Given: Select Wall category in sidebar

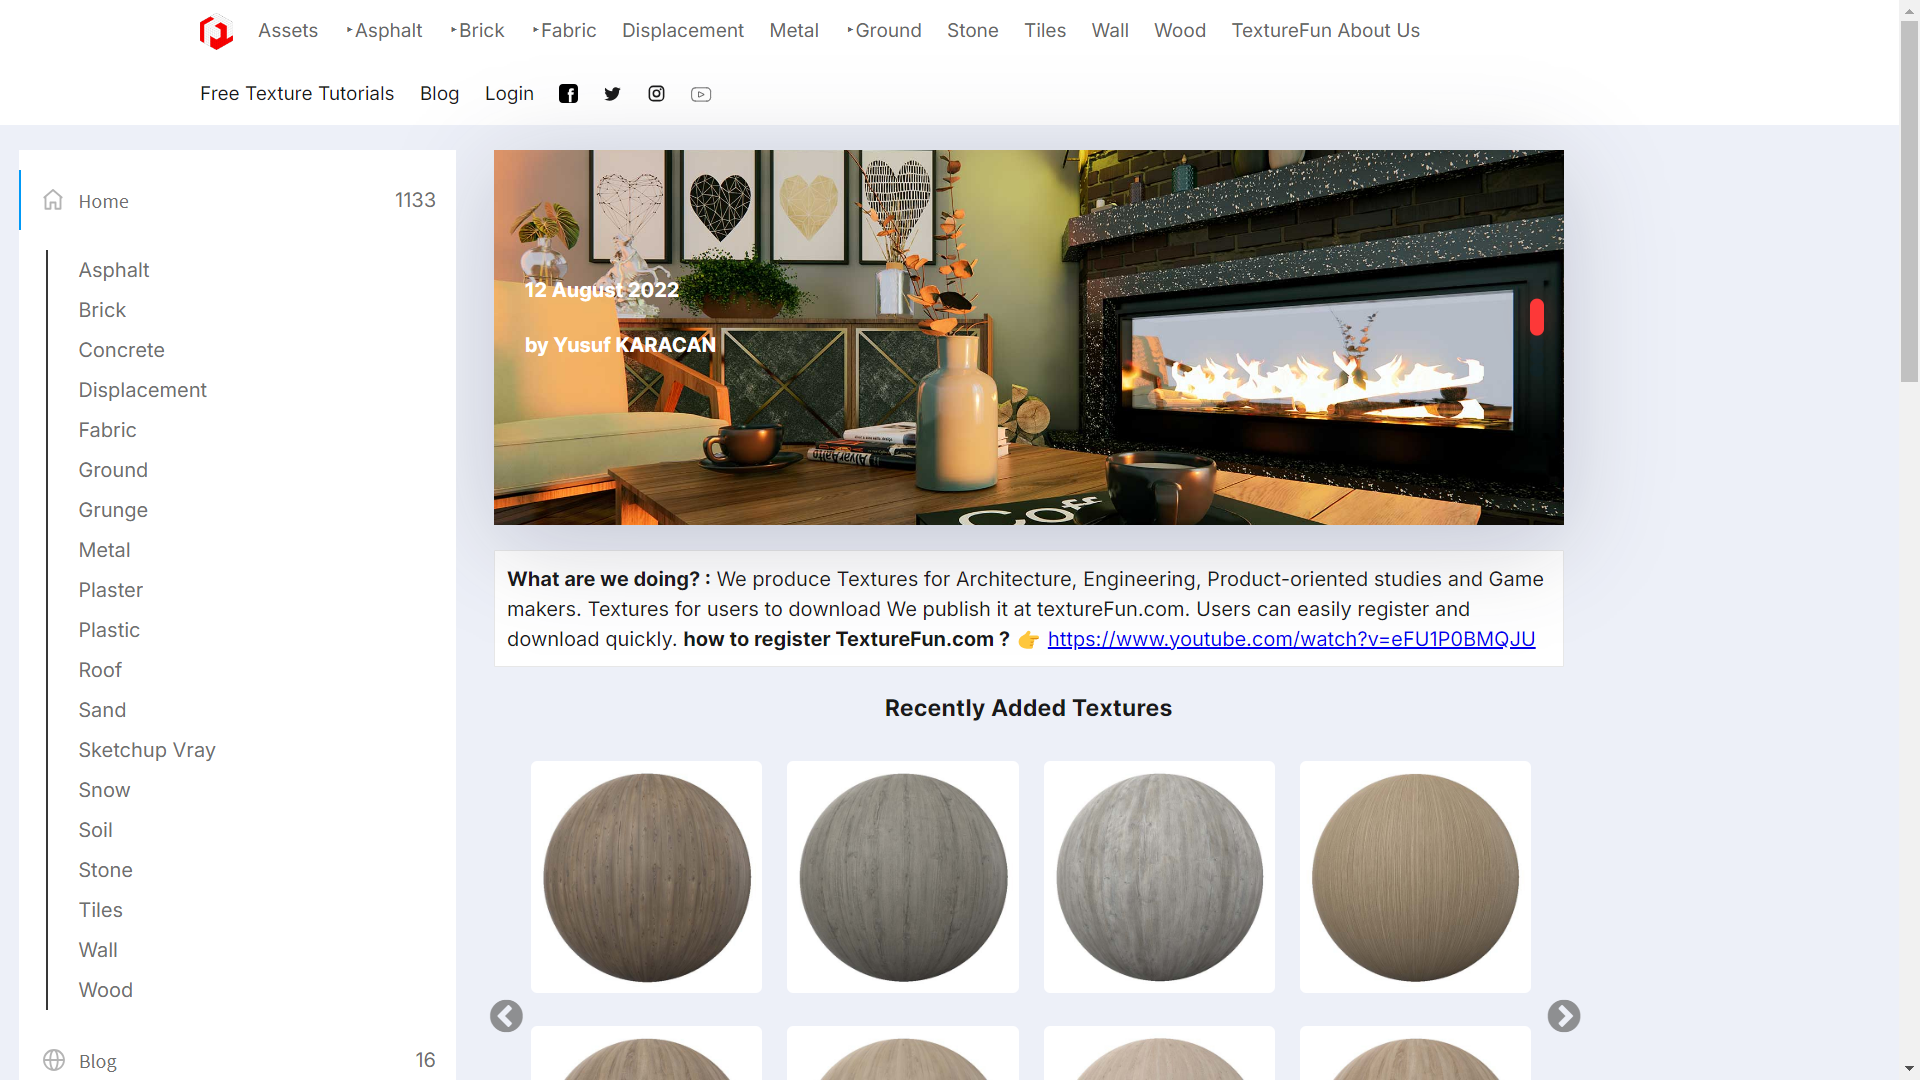Looking at the screenshot, I should tap(98, 950).
